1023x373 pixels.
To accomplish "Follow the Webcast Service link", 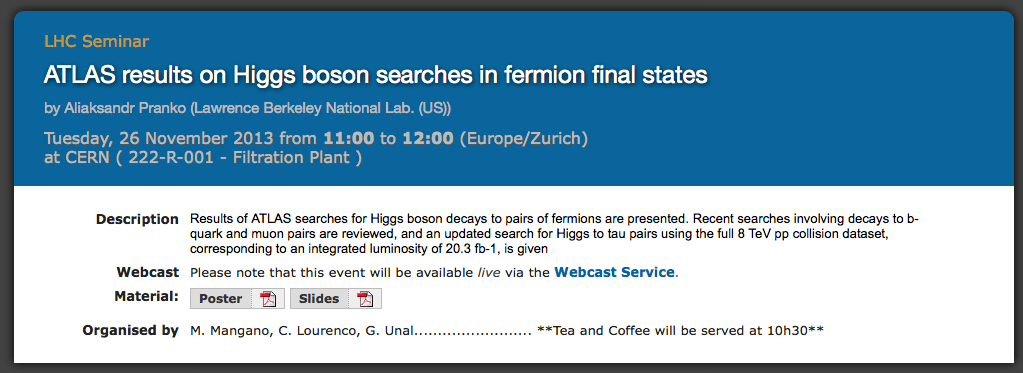I will pyautogui.click(x=615, y=273).
